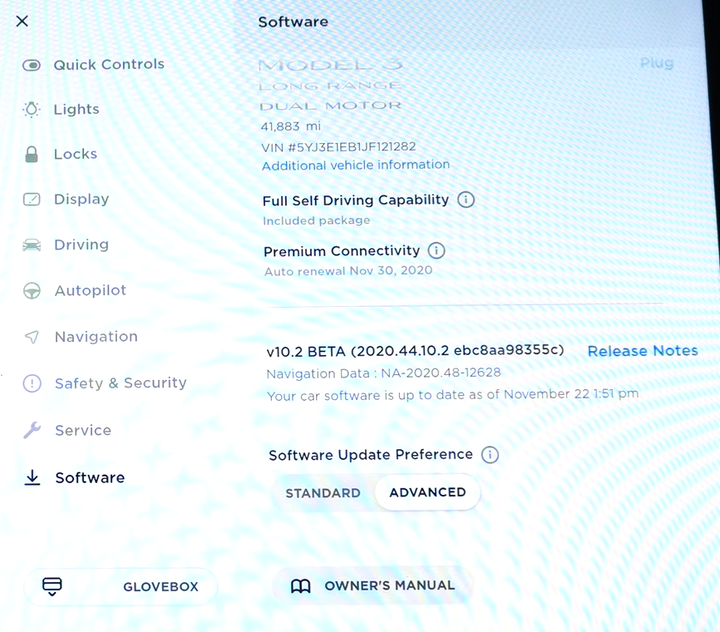
Task: Open the Locks menu label
Action: [x=75, y=154]
